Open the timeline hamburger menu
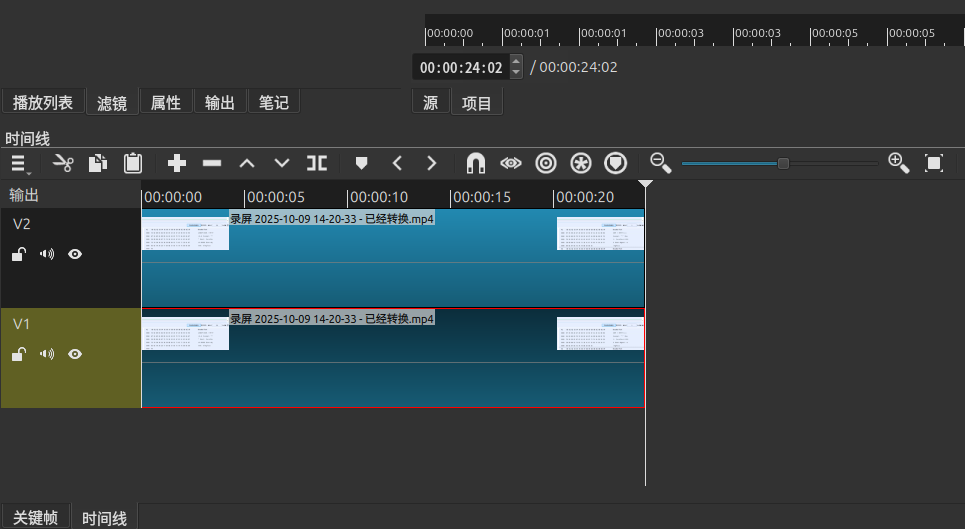Image resolution: width=965 pixels, height=529 pixels. point(19,163)
